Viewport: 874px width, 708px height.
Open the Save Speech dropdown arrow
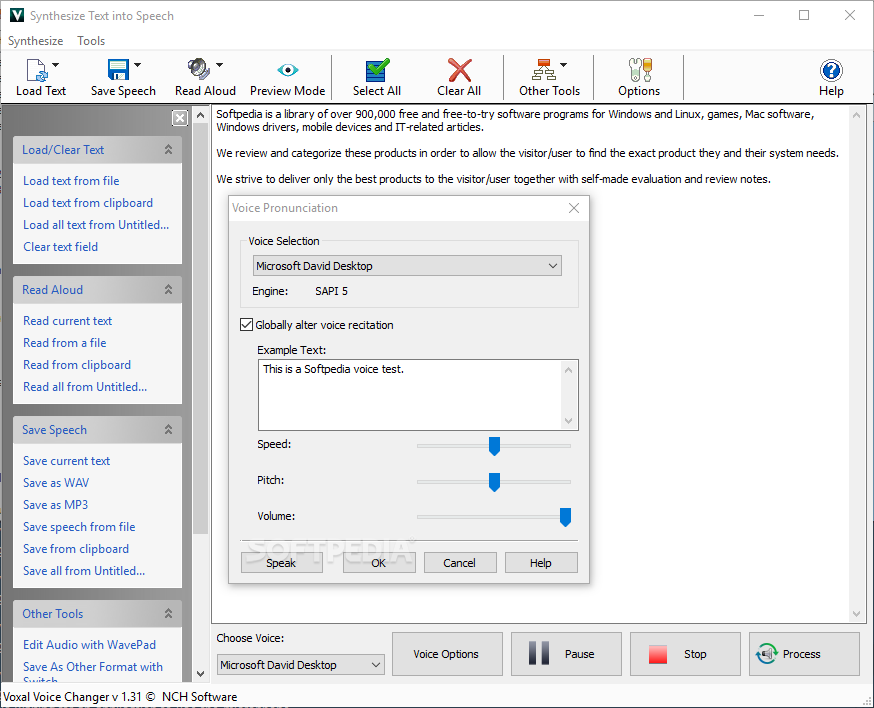(x=137, y=65)
